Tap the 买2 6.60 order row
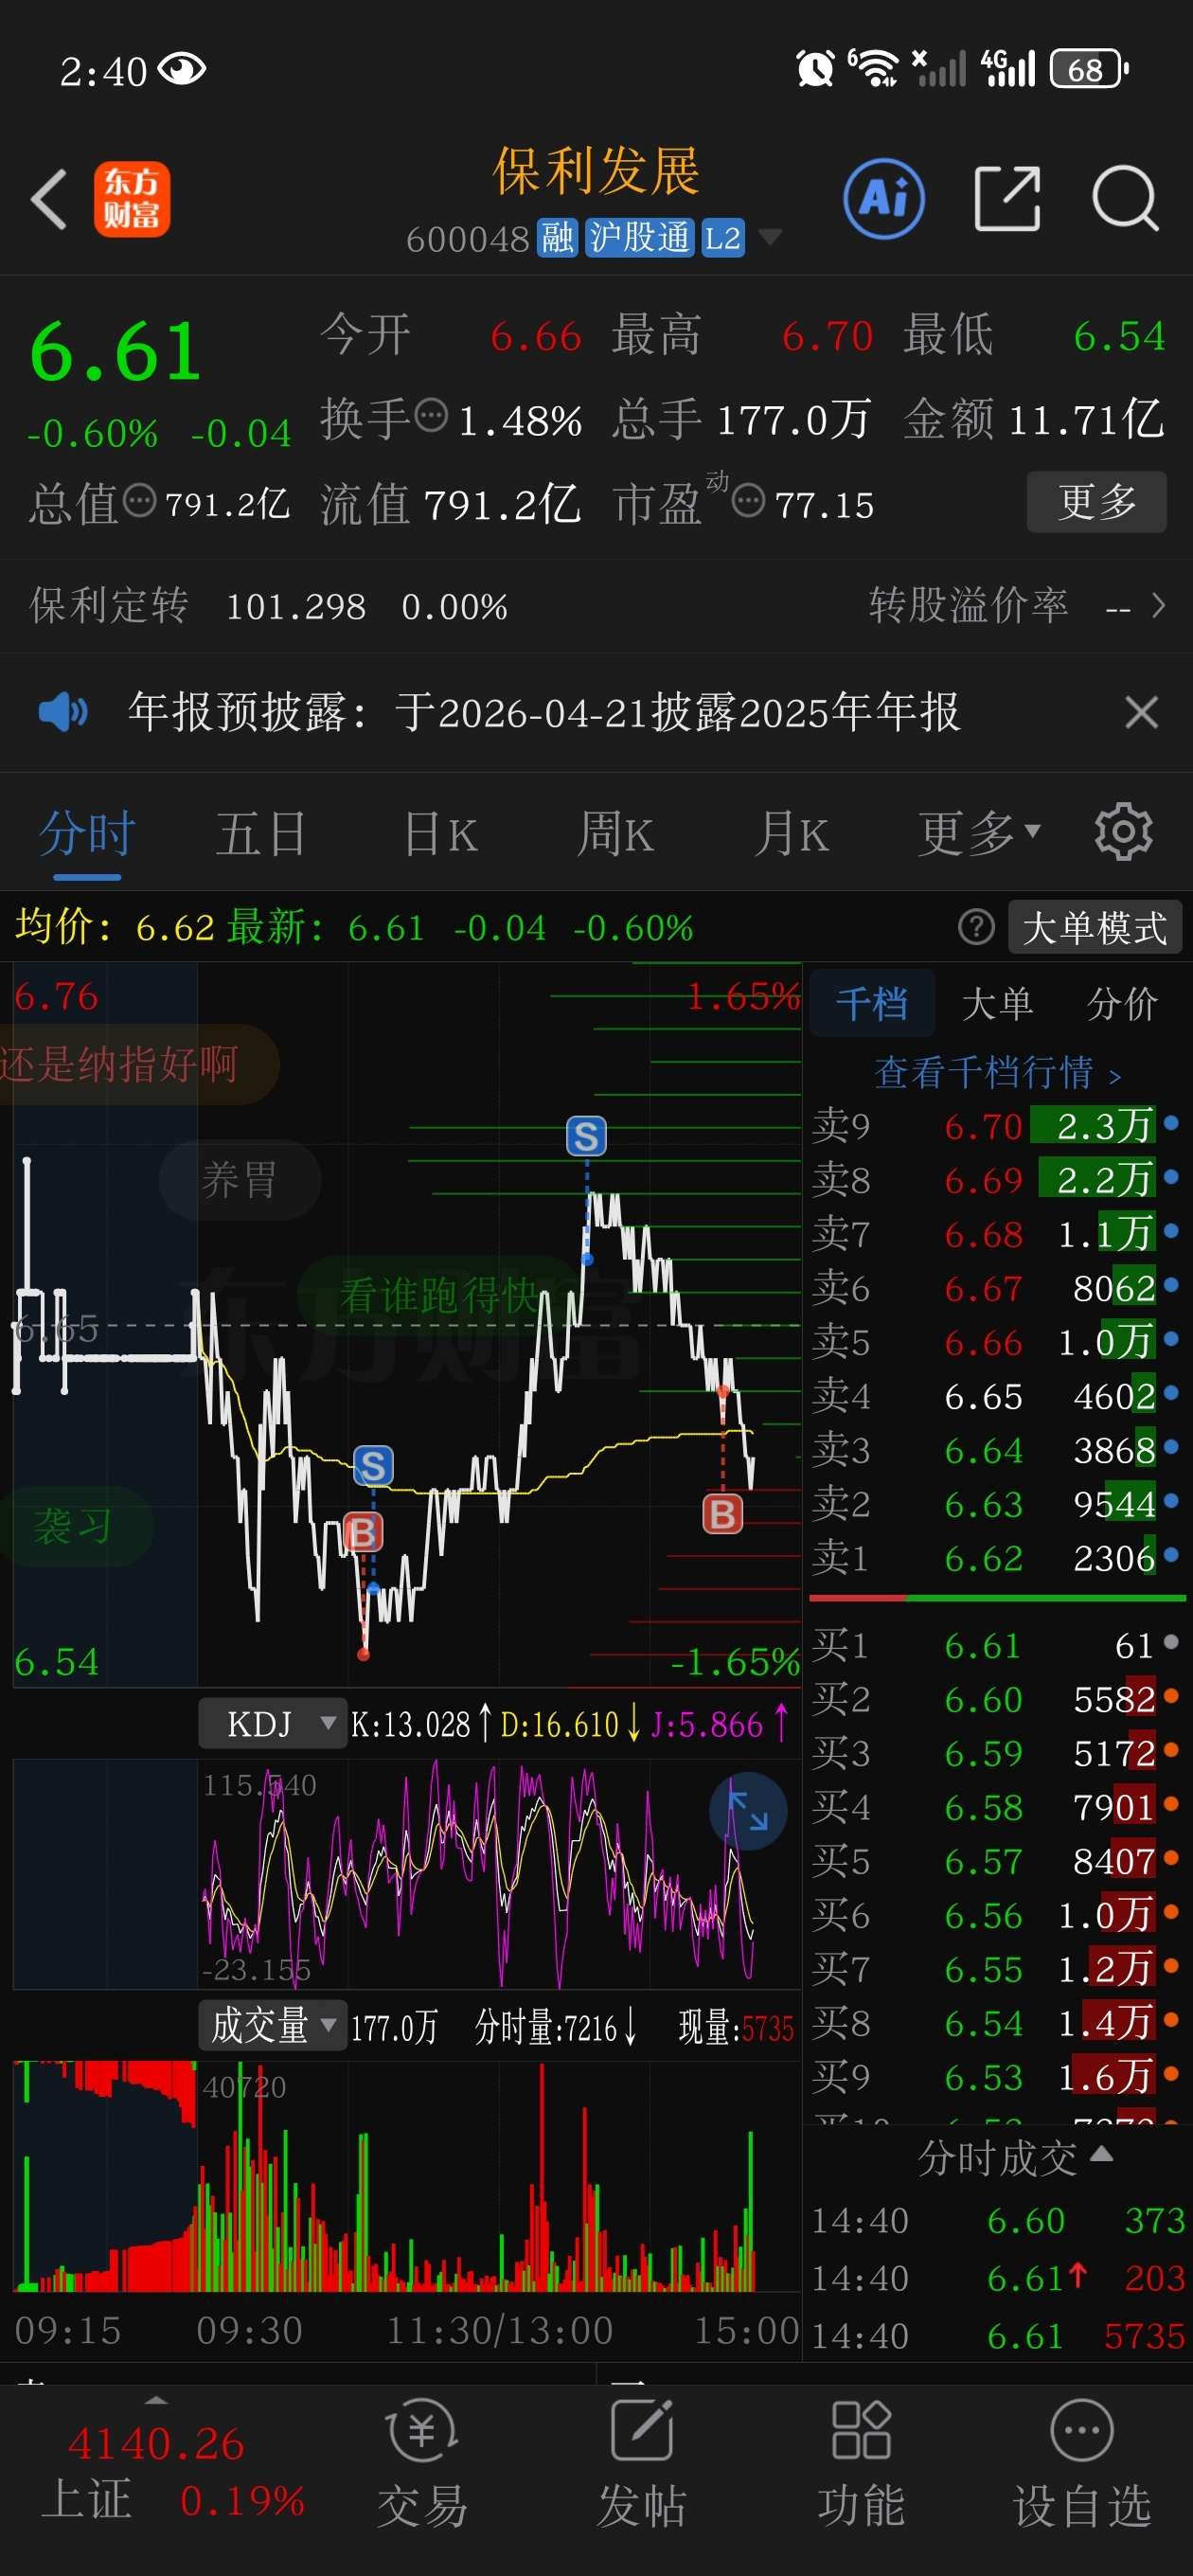1193x2576 pixels. 996,1698
